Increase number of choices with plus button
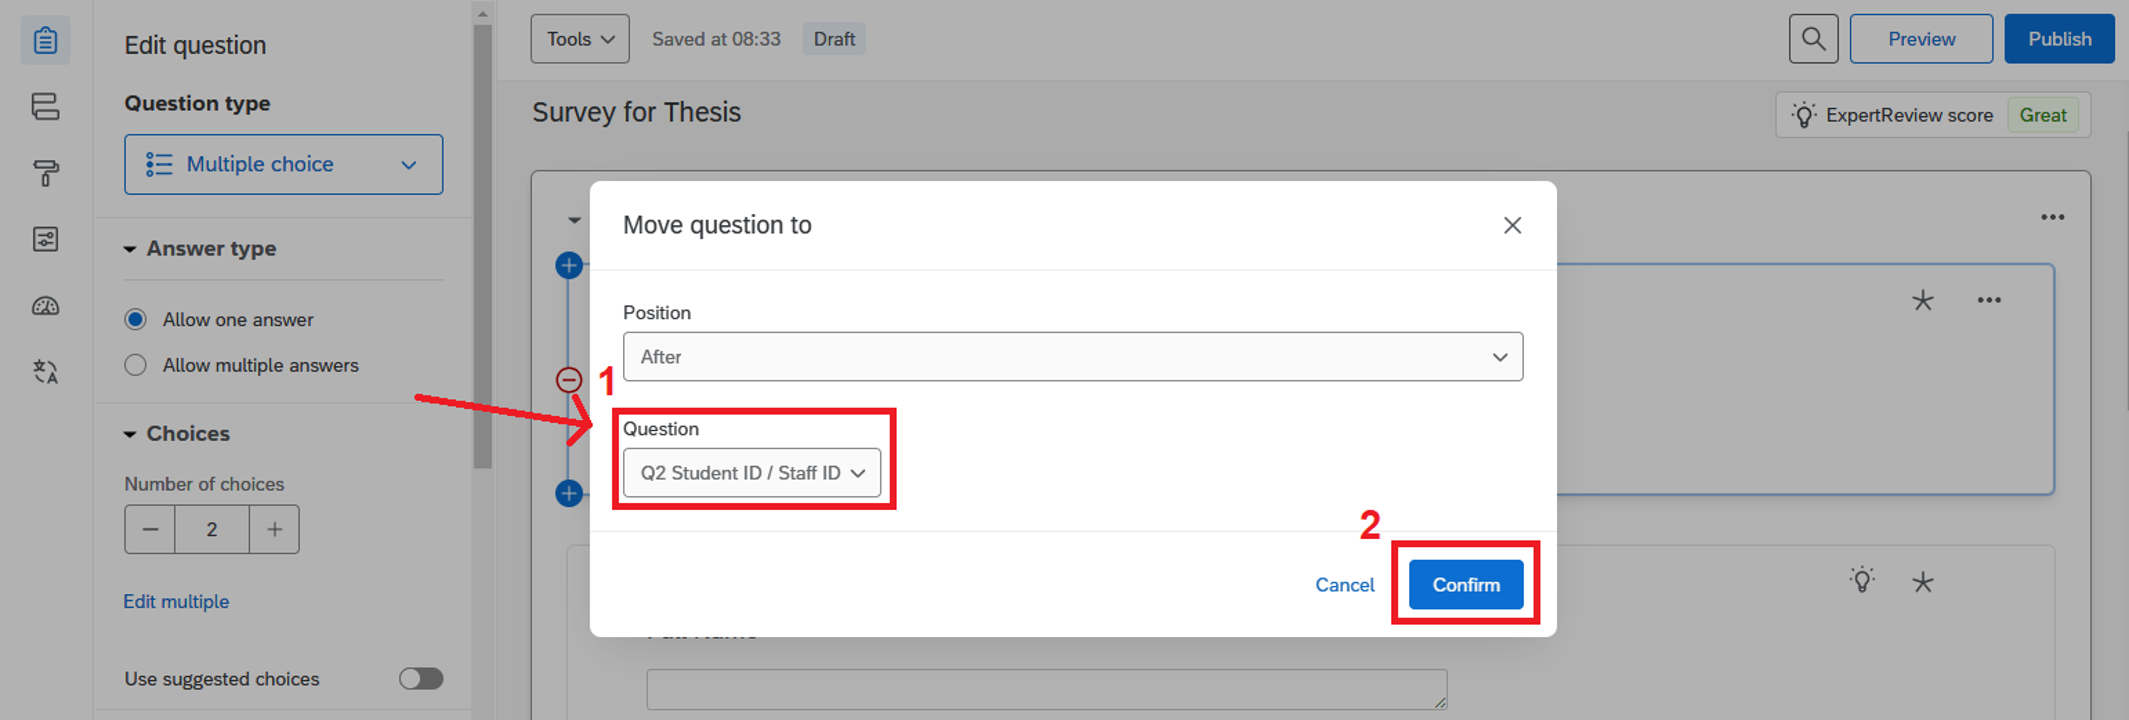2129x720 pixels. (x=274, y=530)
